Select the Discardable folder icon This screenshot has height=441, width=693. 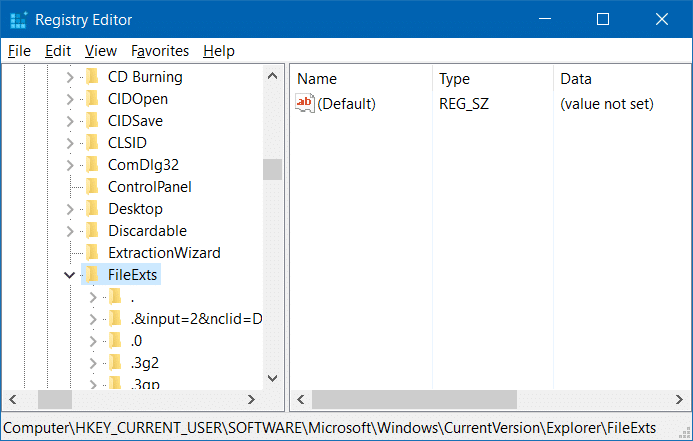(x=92, y=231)
